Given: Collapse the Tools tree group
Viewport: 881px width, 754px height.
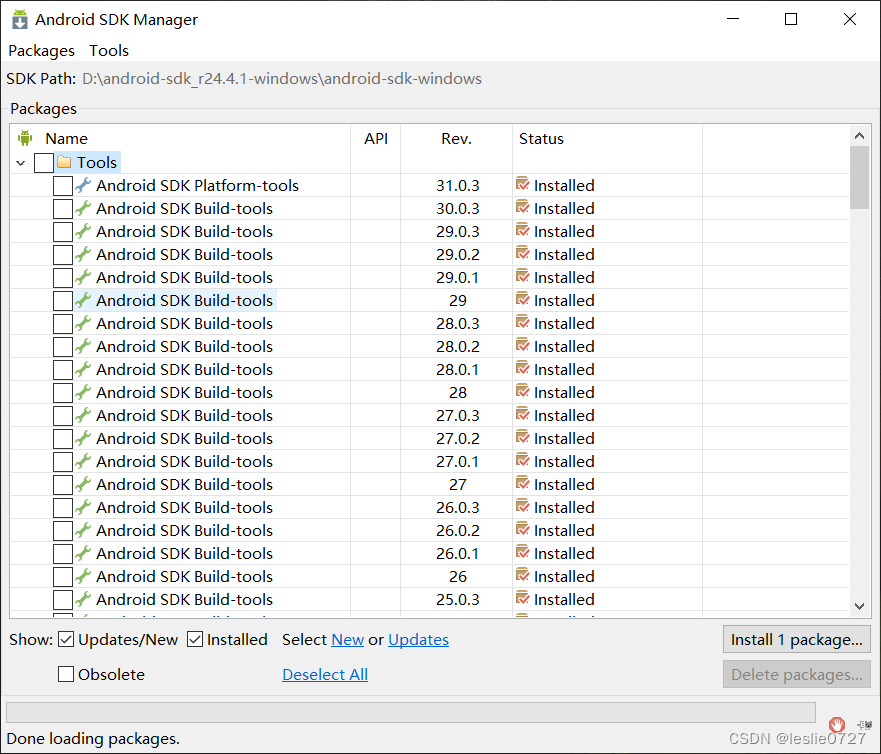Looking at the screenshot, I should (x=21, y=163).
